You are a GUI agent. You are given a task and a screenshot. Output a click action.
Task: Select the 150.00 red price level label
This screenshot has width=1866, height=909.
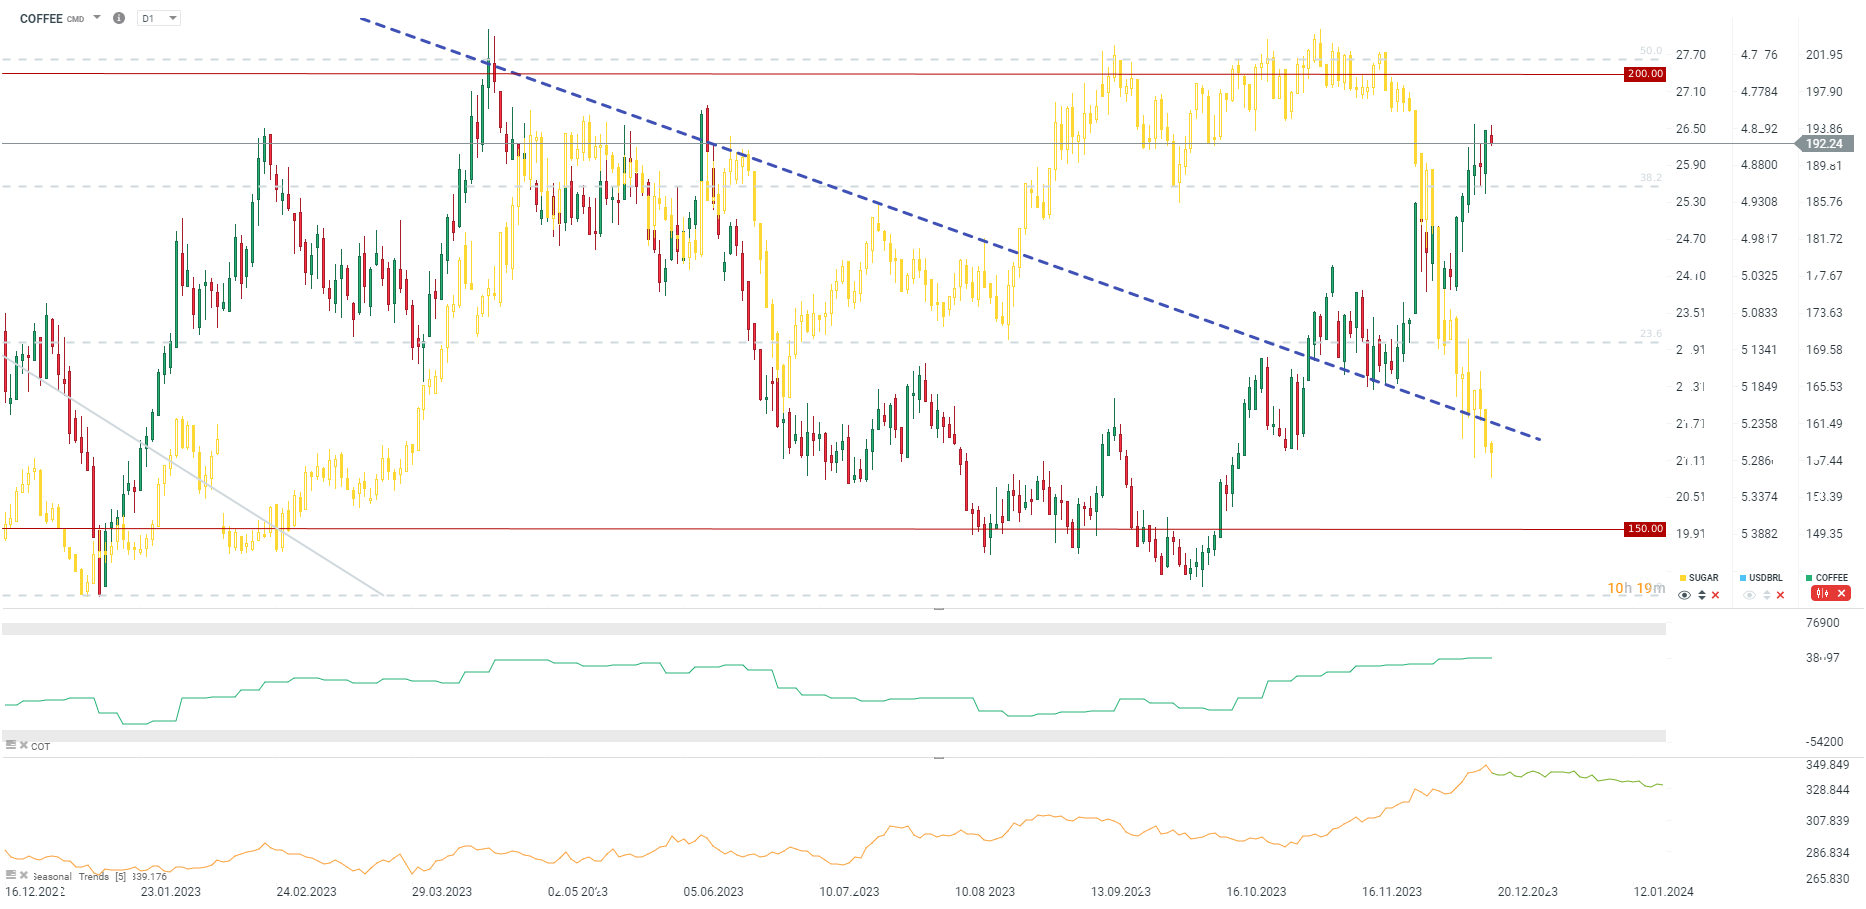coord(1645,529)
